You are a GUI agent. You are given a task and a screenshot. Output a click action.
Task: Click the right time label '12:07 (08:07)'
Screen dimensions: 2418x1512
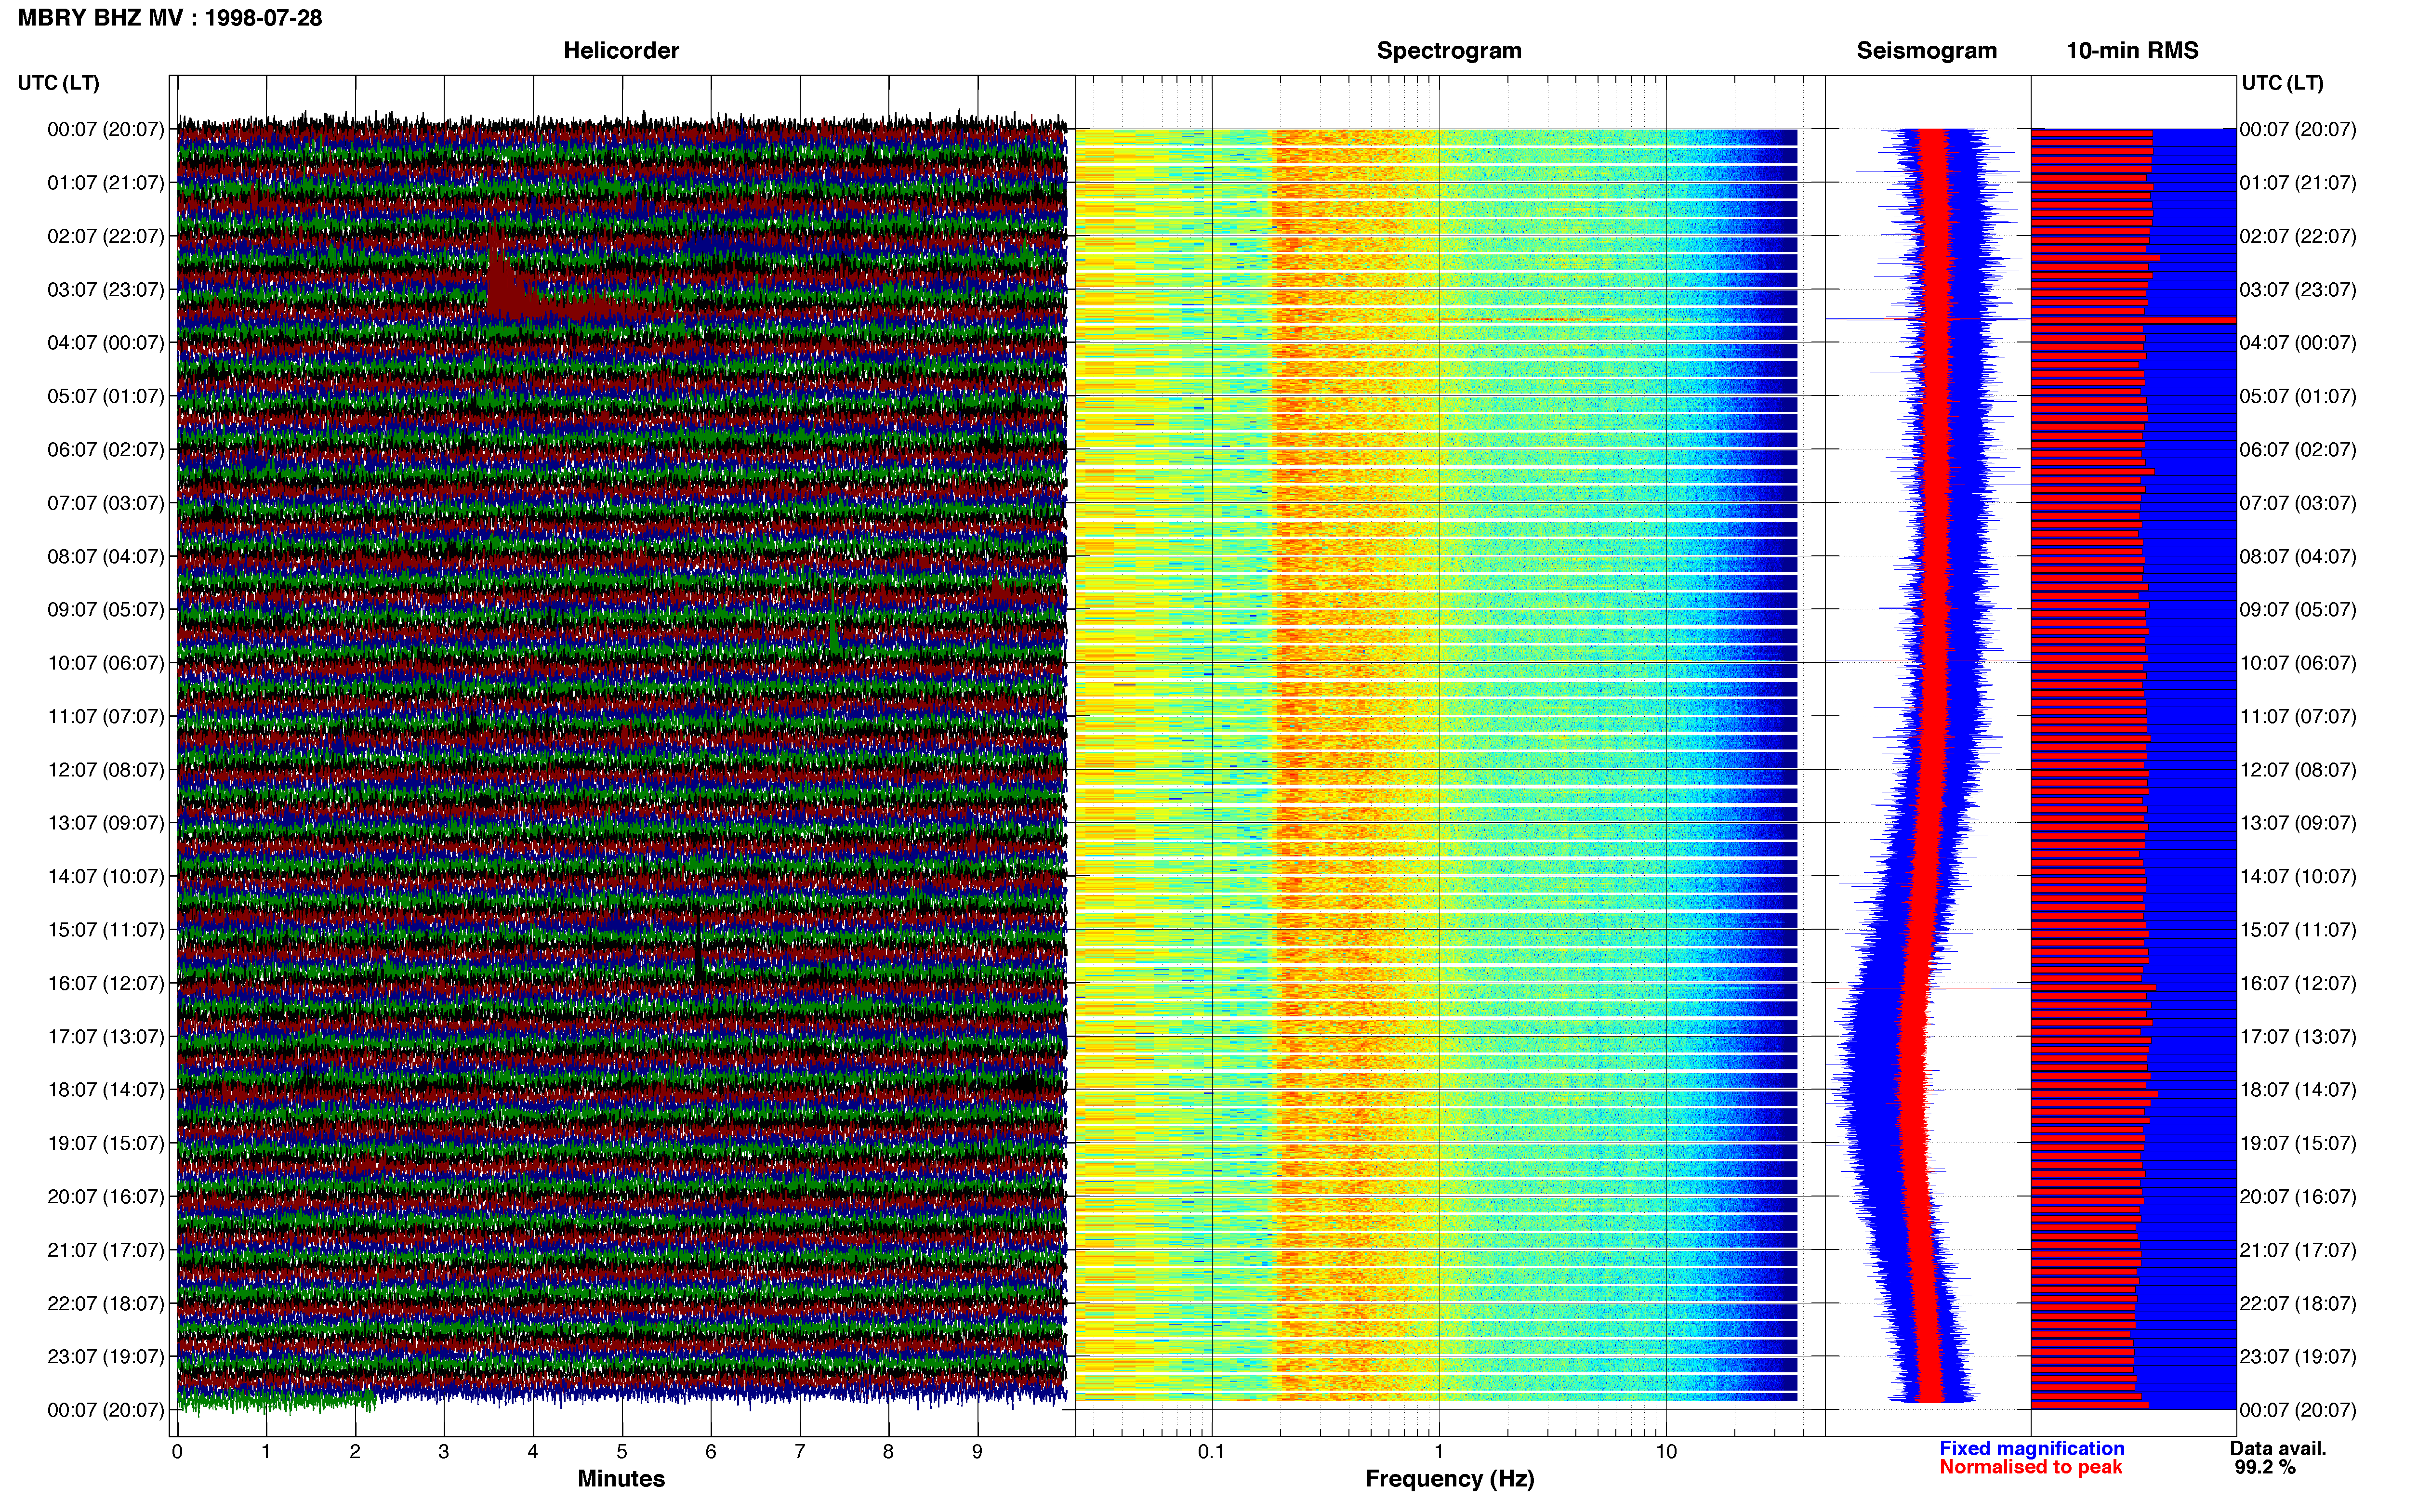pos(2298,770)
